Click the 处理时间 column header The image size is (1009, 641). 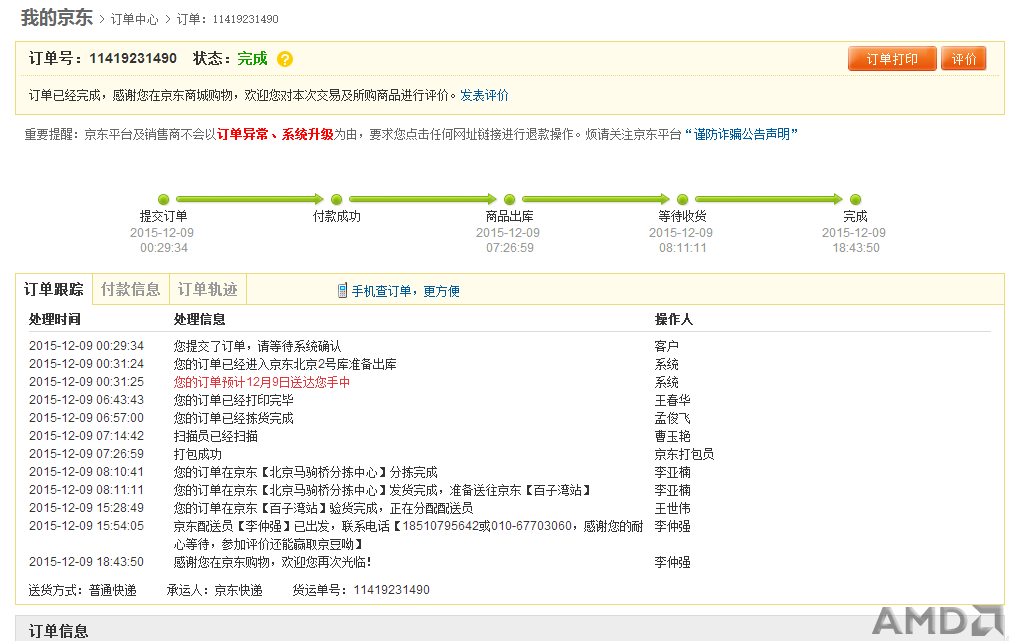tap(55, 319)
